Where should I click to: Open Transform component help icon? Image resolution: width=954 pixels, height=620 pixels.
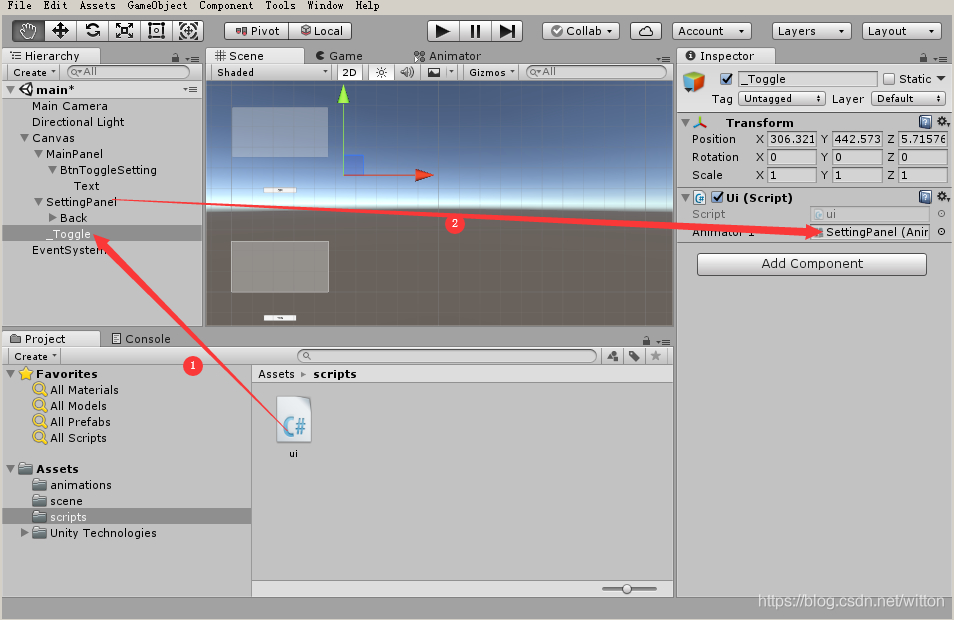tap(925, 122)
